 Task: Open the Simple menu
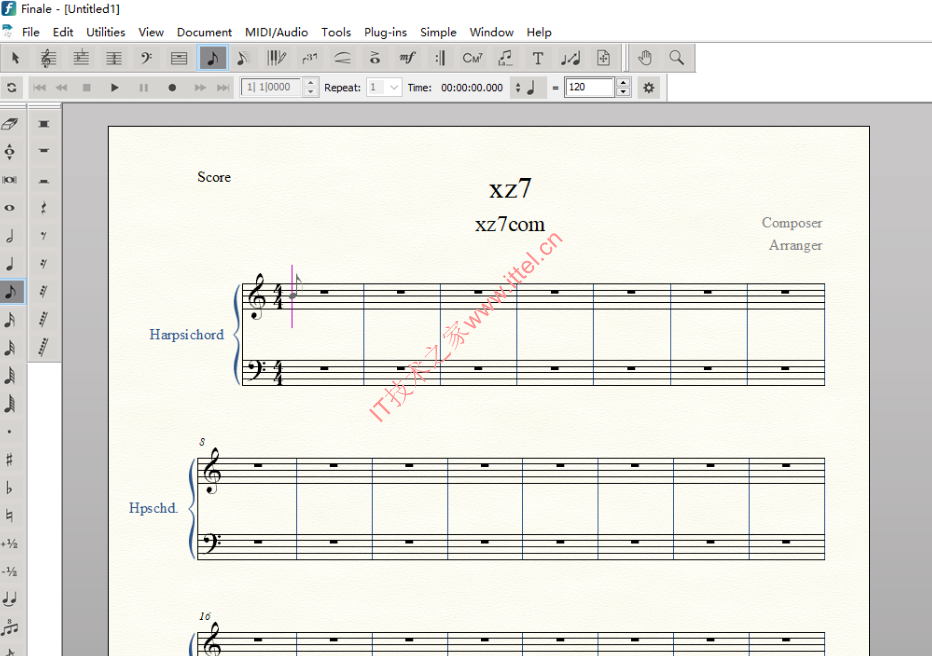pos(438,32)
